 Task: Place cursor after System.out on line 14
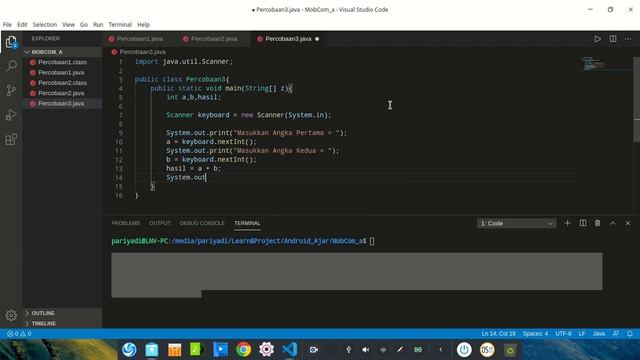point(206,177)
